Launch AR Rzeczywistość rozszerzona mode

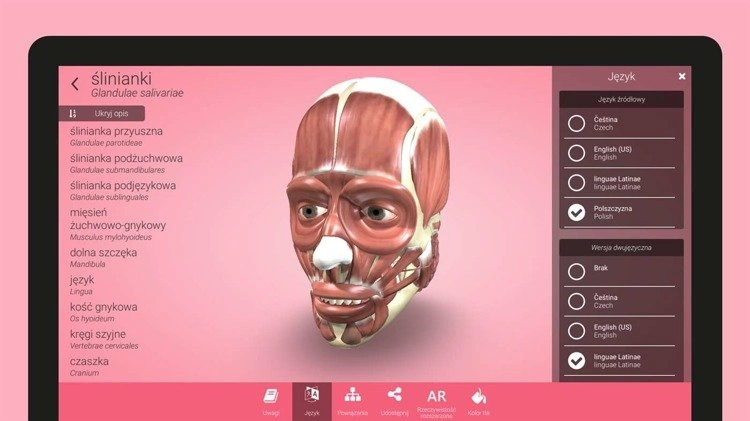(436, 398)
